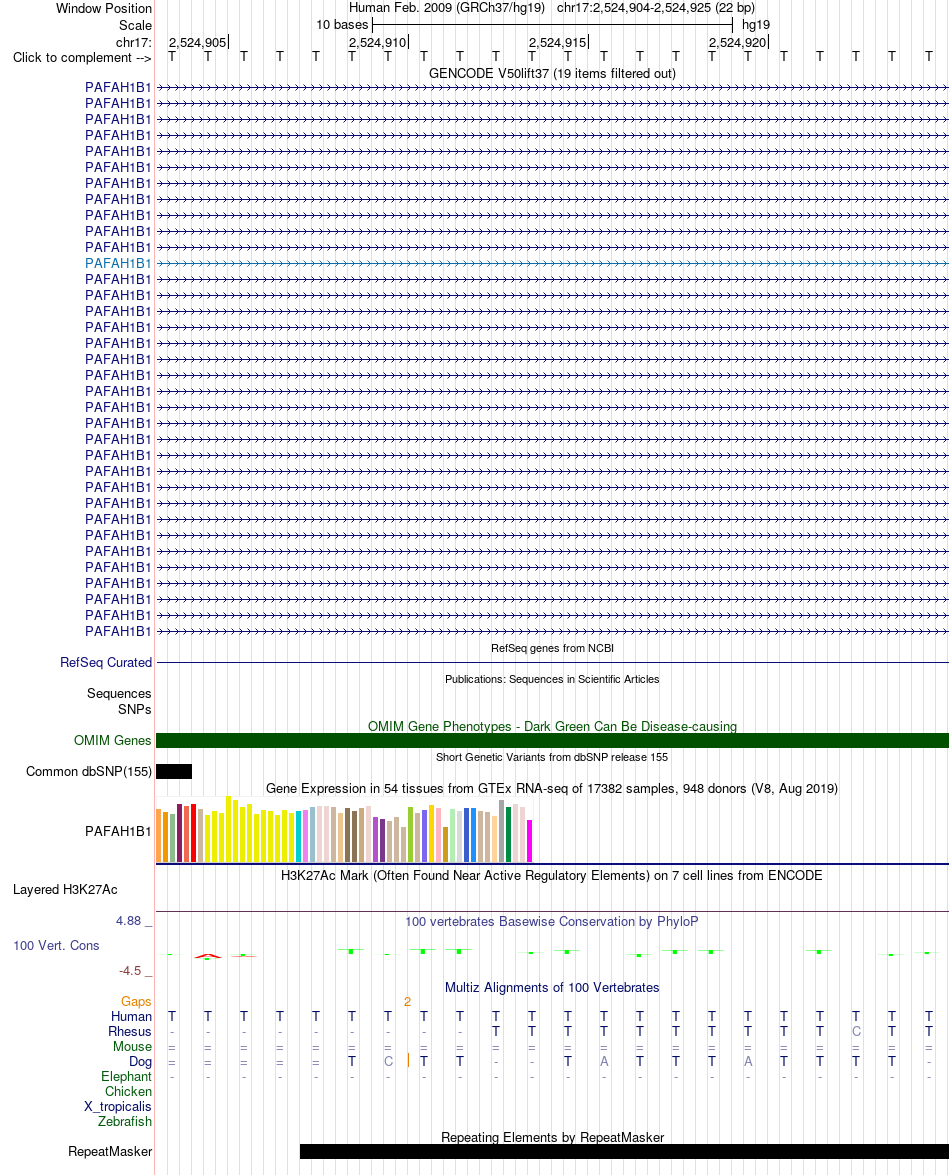This screenshot has height=1175, width=950.
Task: Click the 'SNPs' track label
Action: pyautogui.click(x=134, y=709)
